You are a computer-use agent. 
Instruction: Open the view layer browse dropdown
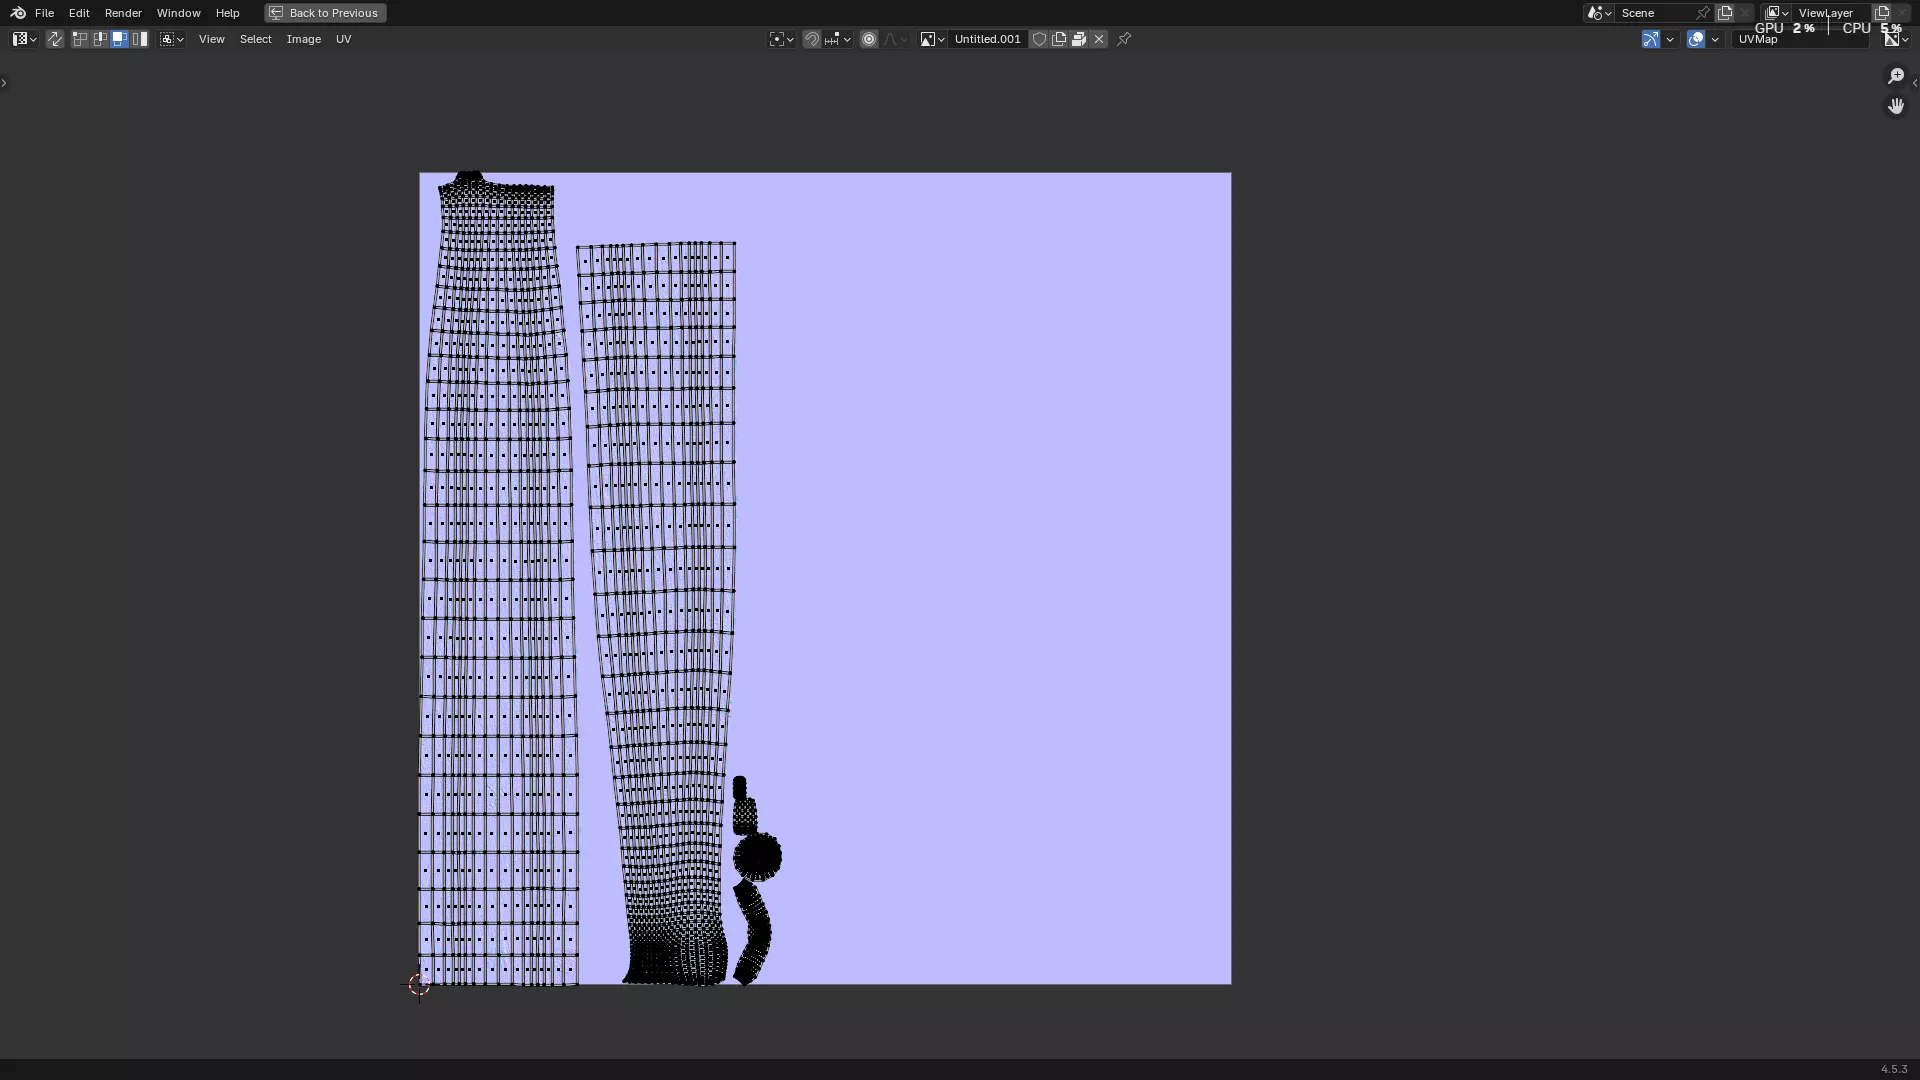(1777, 13)
